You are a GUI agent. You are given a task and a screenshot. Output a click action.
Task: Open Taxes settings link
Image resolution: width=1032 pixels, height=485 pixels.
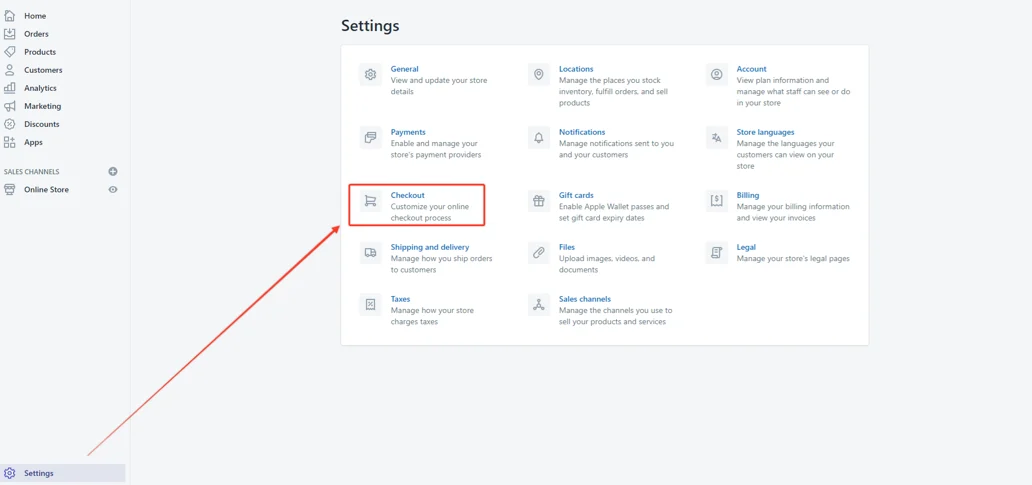click(x=400, y=298)
